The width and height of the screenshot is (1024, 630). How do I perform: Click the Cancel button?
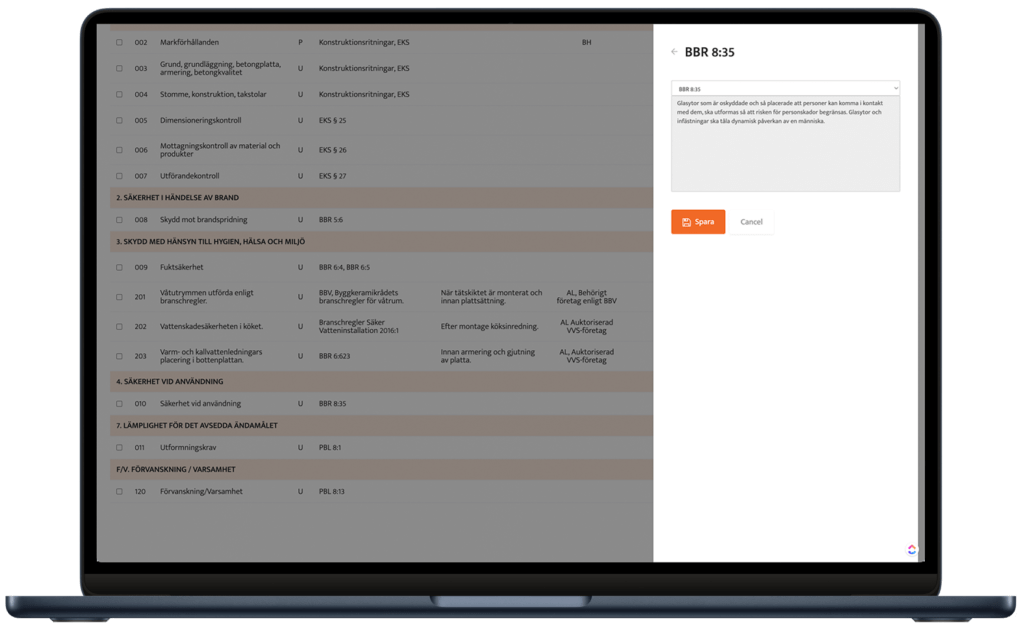pyautogui.click(x=751, y=222)
